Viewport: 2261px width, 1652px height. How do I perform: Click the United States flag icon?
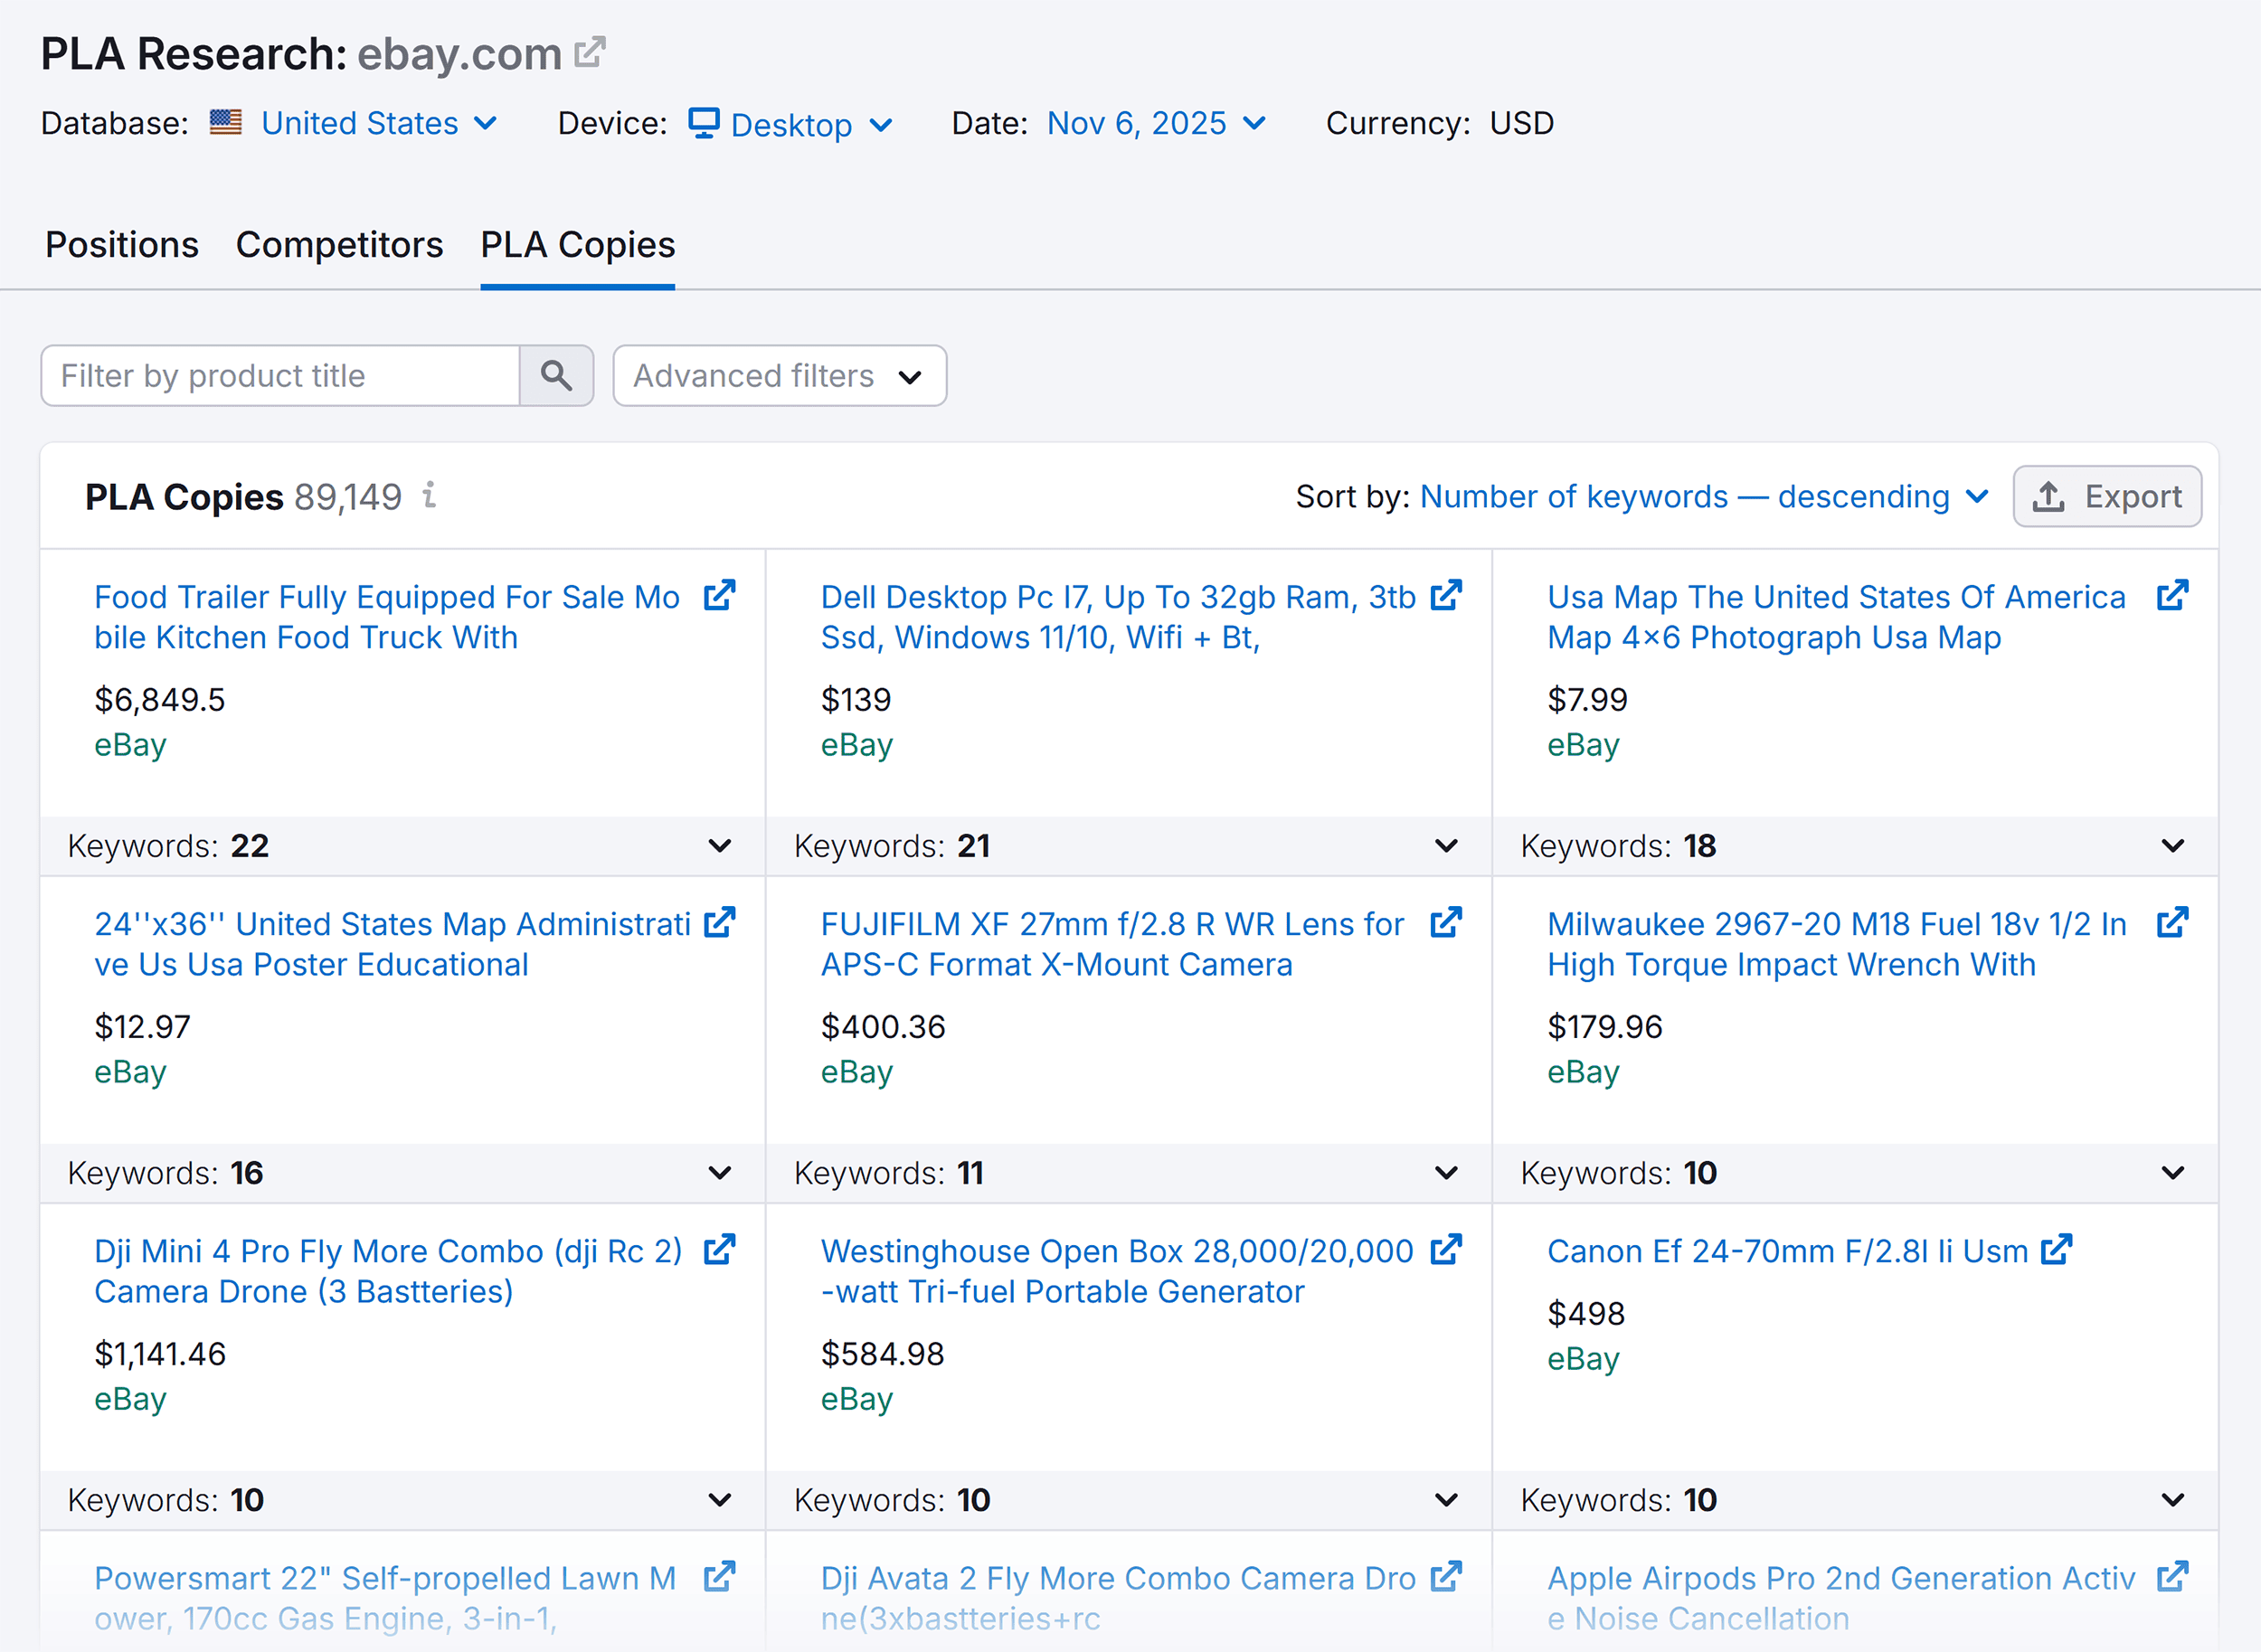pos(225,122)
